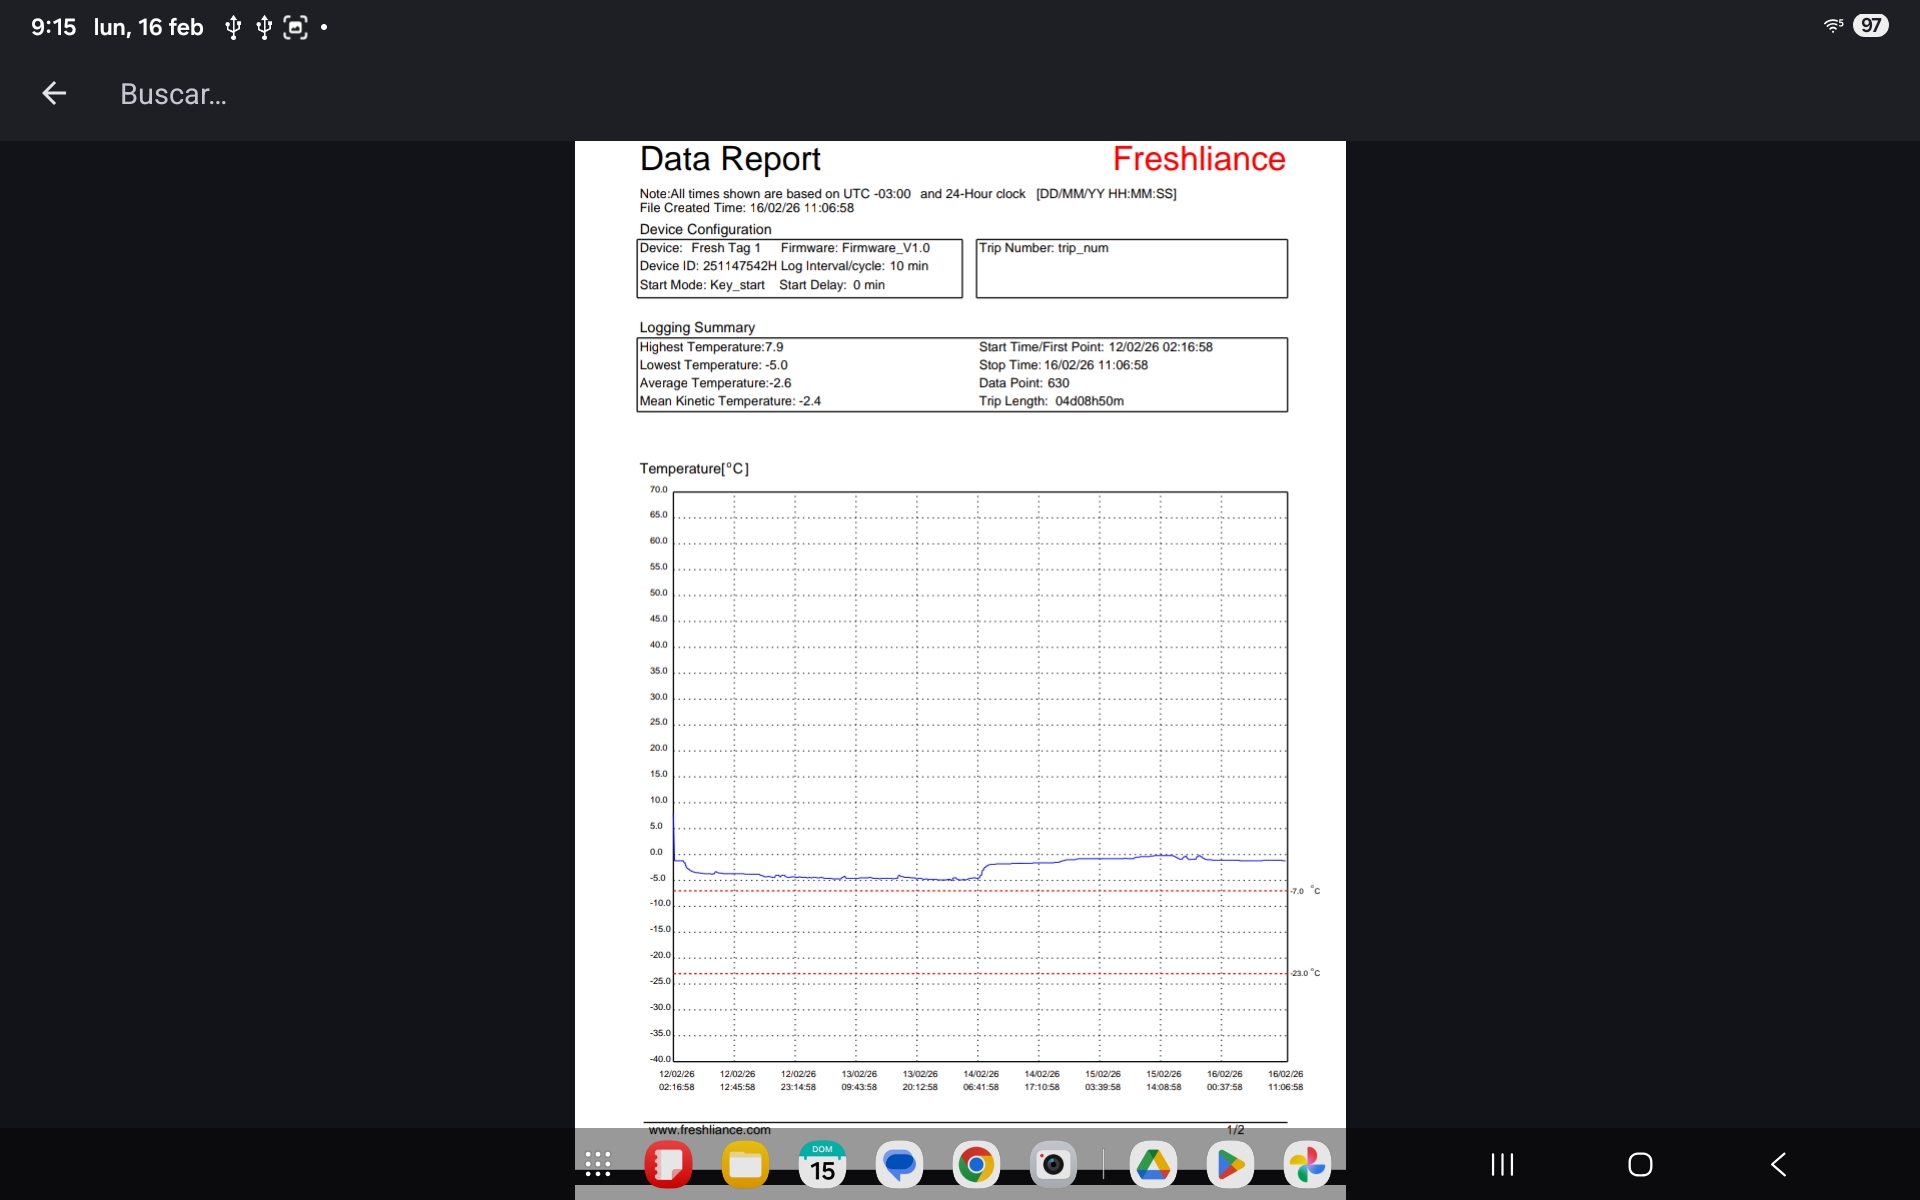The height and width of the screenshot is (1200, 1920).
Task: Open the apps grid in taskbar
Action: tap(598, 1164)
